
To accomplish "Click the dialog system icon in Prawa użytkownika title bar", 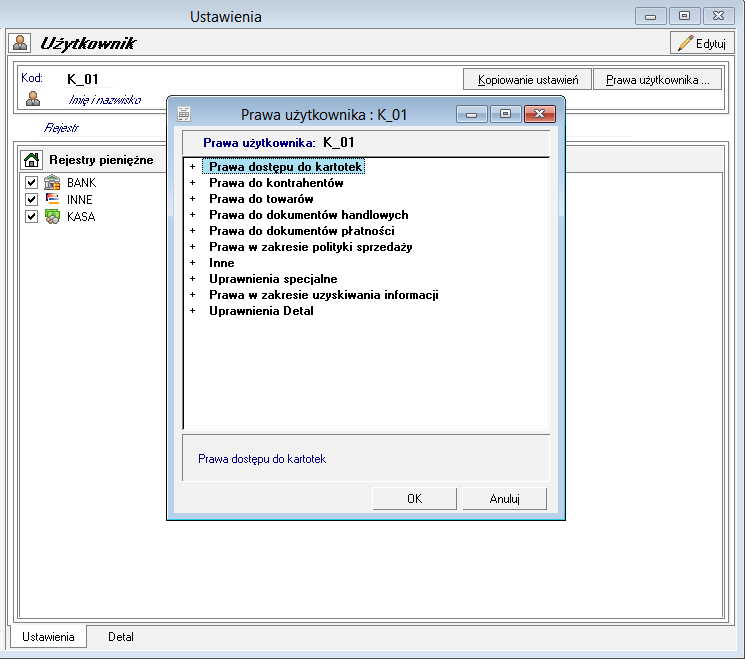I will click(x=184, y=114).
